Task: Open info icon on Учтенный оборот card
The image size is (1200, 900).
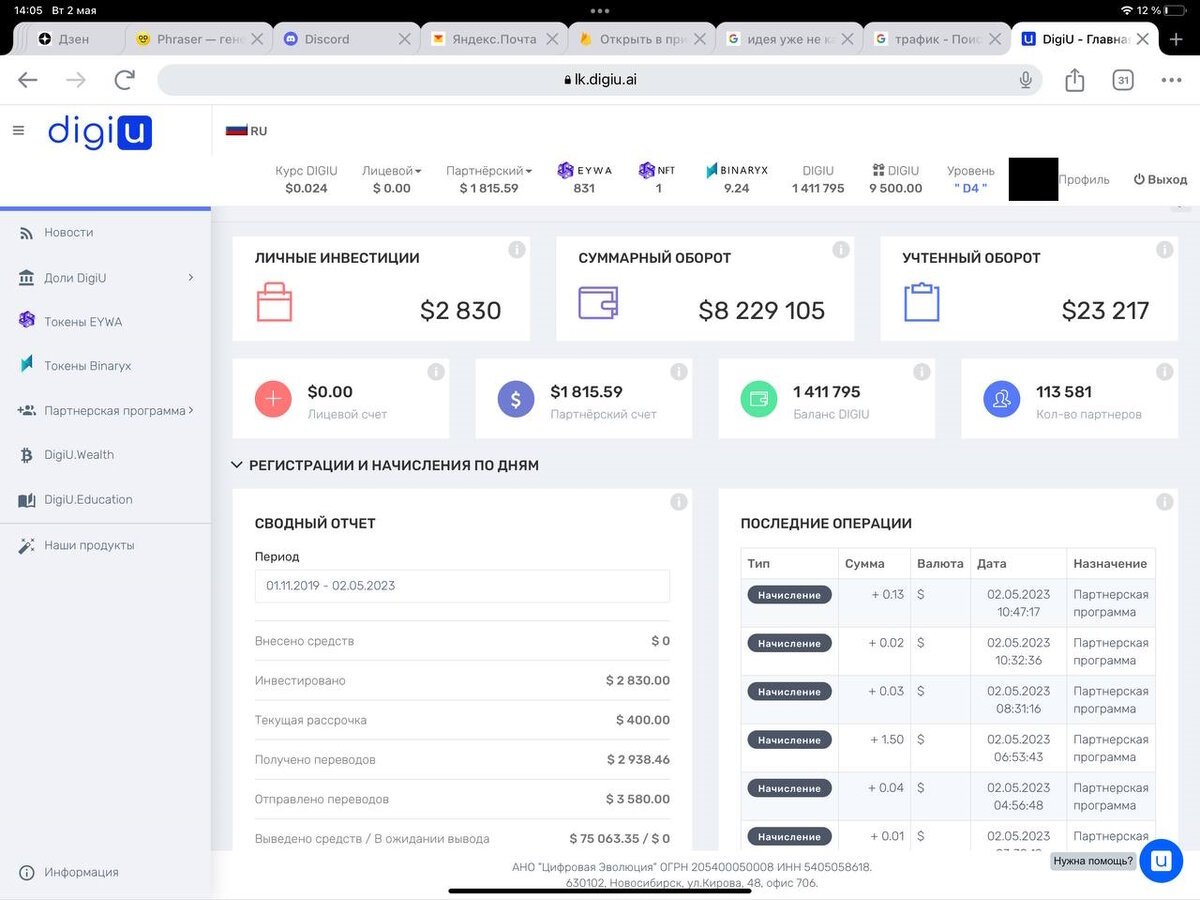Action: 1165,250
